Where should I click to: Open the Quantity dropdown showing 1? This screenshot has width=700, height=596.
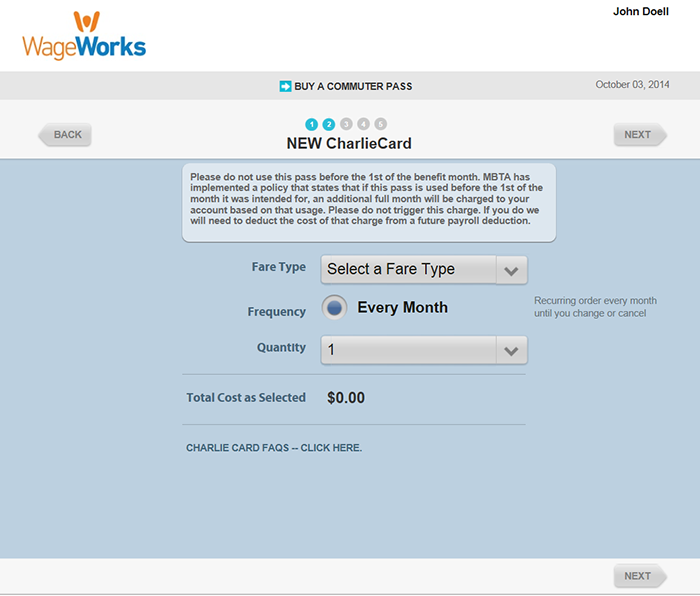coord(424,350)
